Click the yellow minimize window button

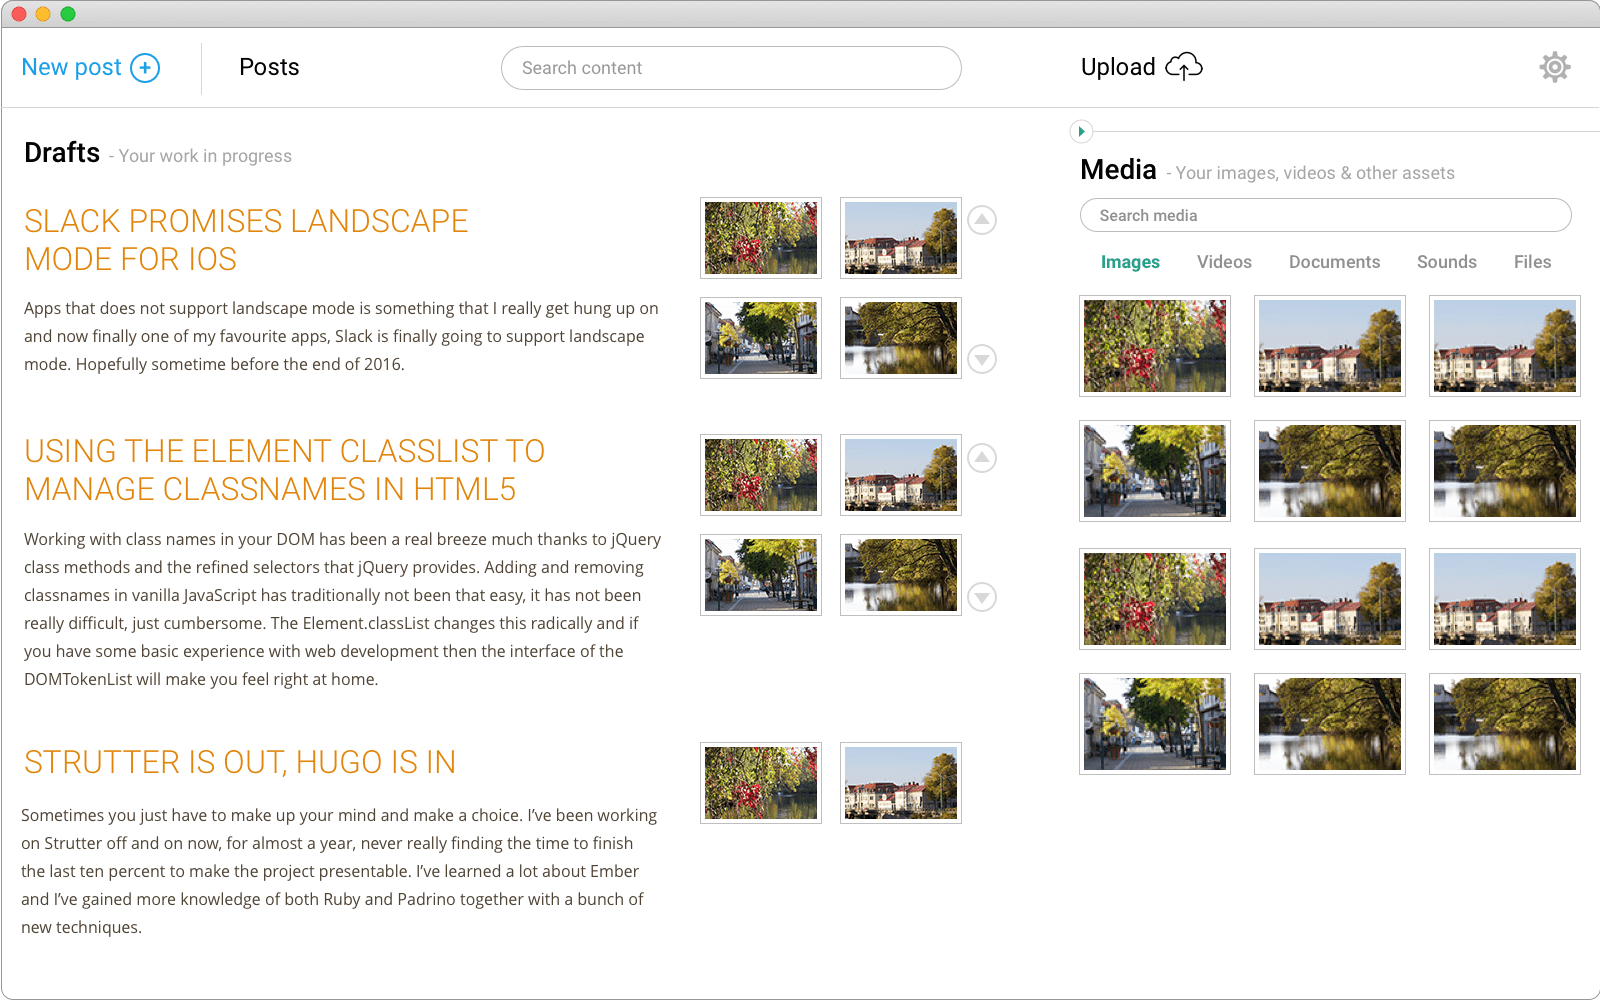coord(43,14)
